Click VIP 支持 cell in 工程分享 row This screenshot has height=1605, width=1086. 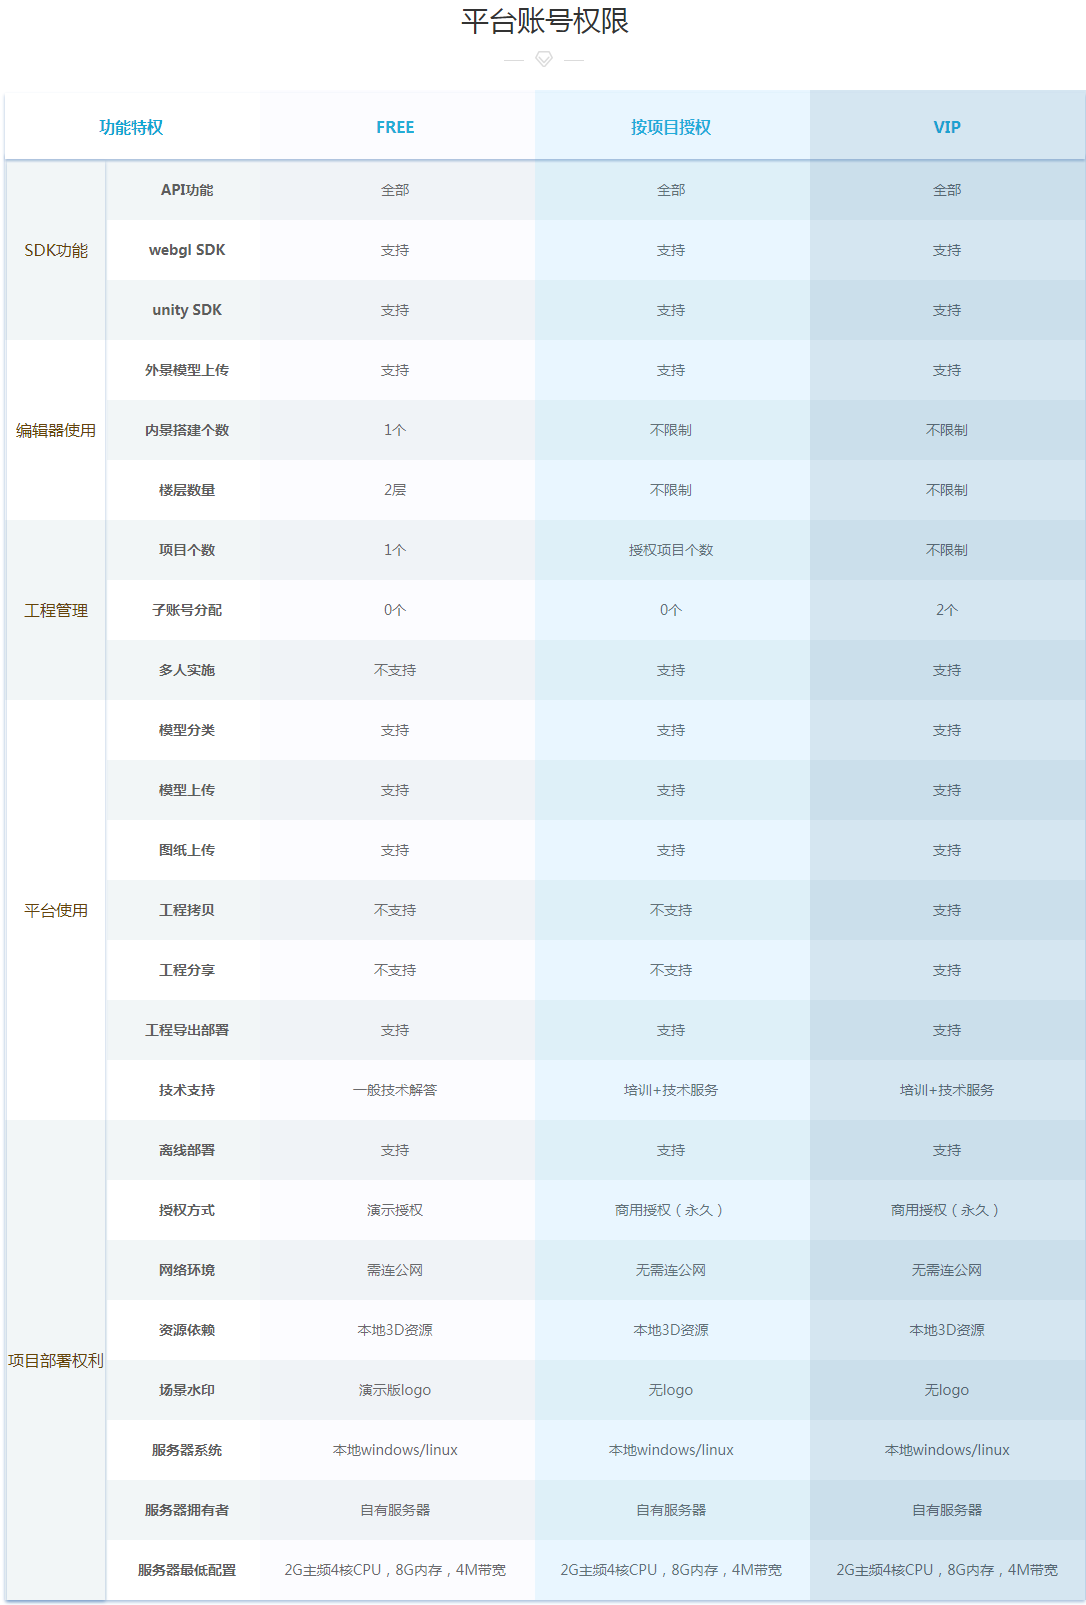(x=947, y=970)
